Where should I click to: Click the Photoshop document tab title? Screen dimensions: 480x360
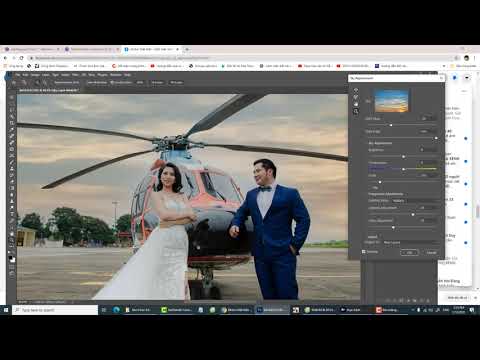point(49,90)
